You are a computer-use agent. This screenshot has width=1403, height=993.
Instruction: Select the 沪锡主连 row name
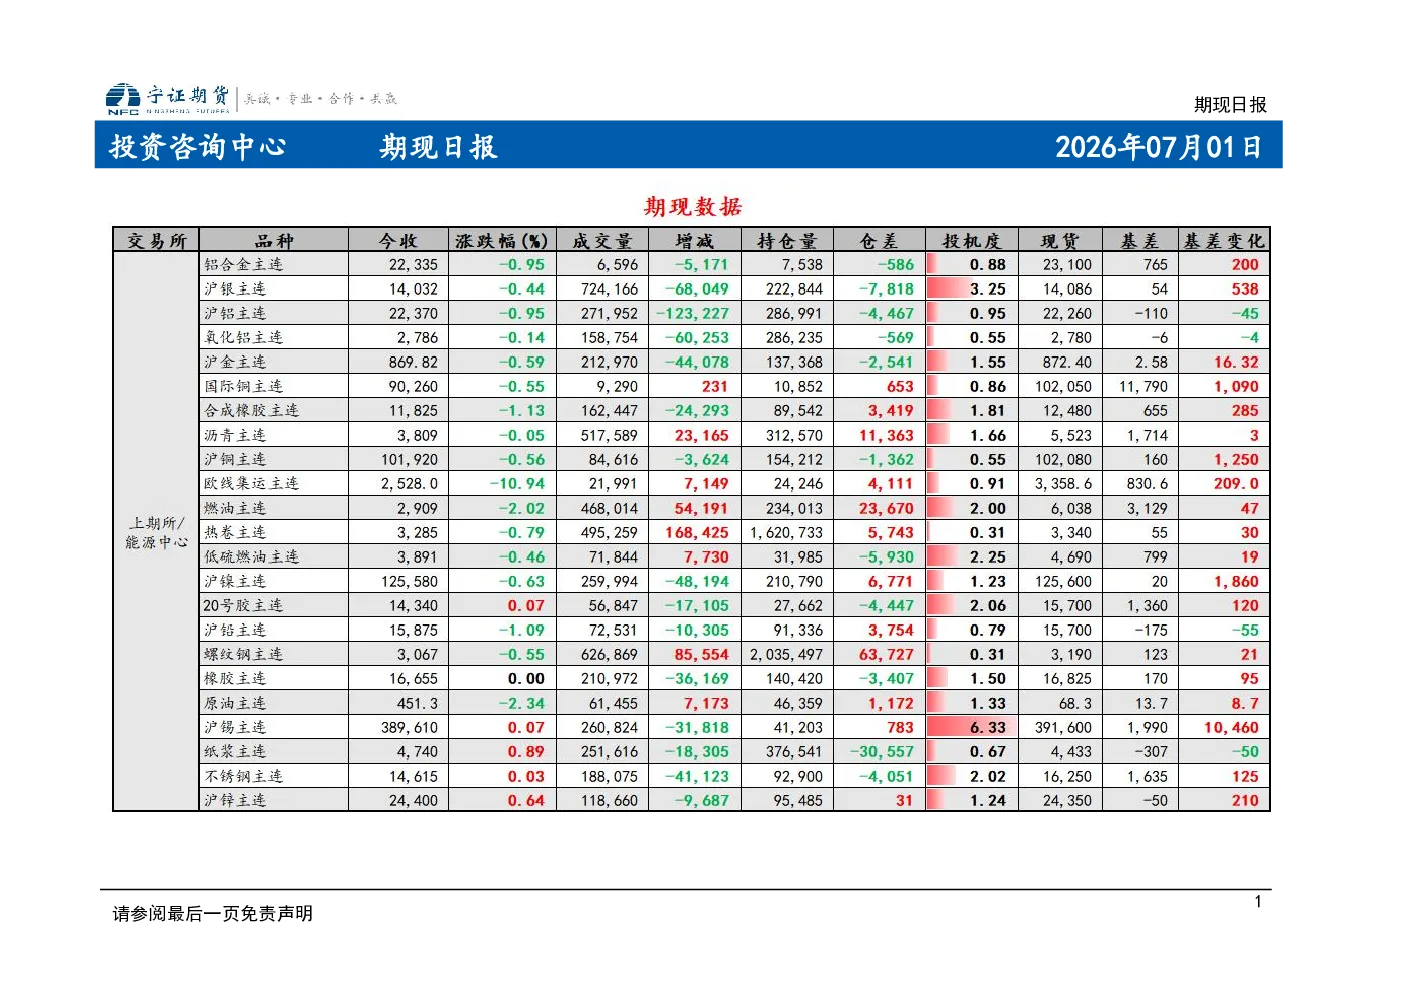pyautogui.click(x=235, y=727)
